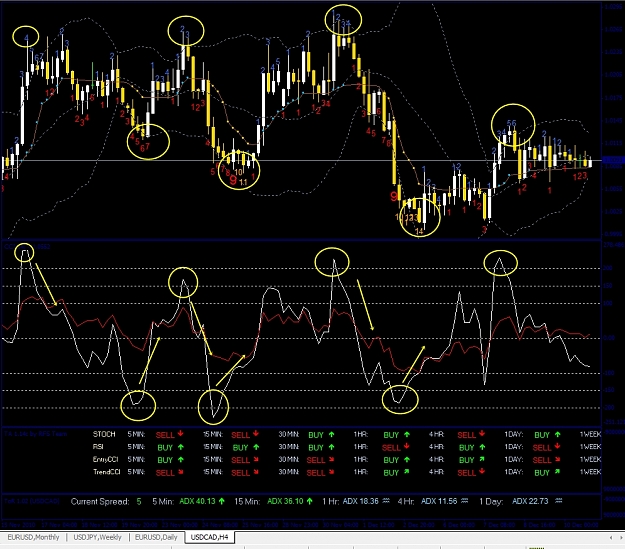
Task: Click the red arrow beside TrendCCI 30MIN SELL
Action: click(331, 472)
